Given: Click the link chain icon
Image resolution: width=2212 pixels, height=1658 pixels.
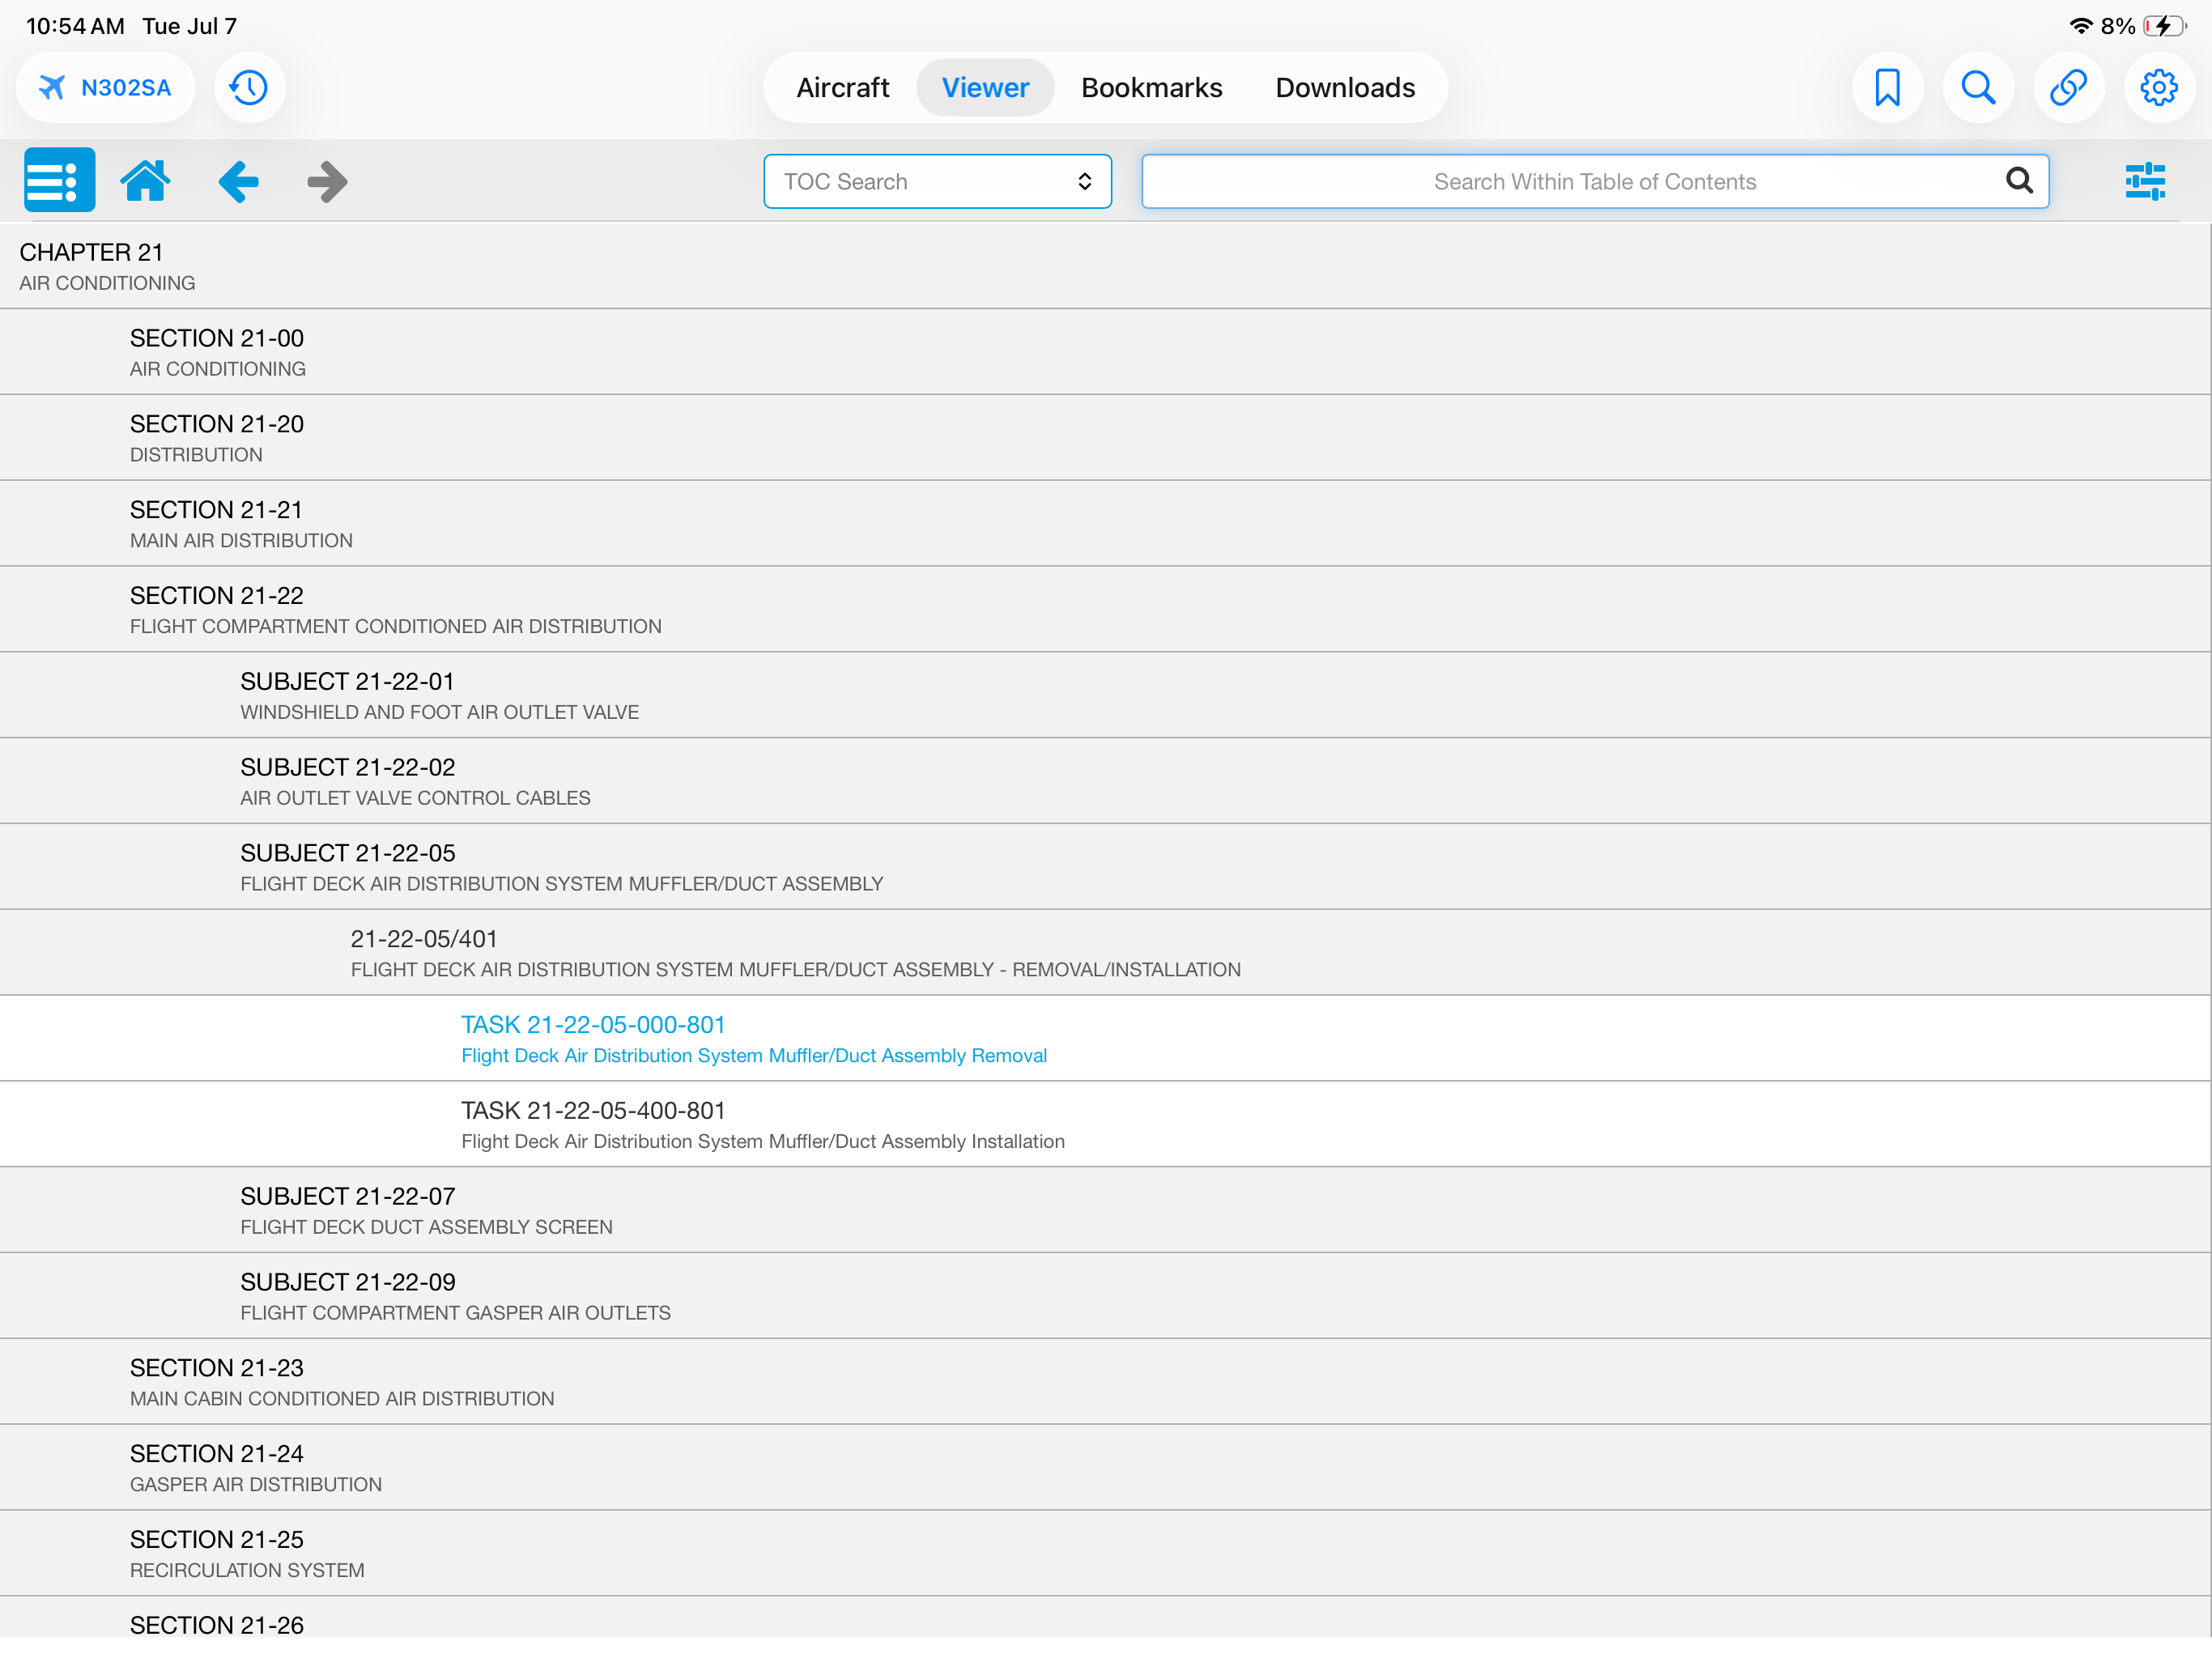Looking at the screenshot, I should (x=2068, y=88).
